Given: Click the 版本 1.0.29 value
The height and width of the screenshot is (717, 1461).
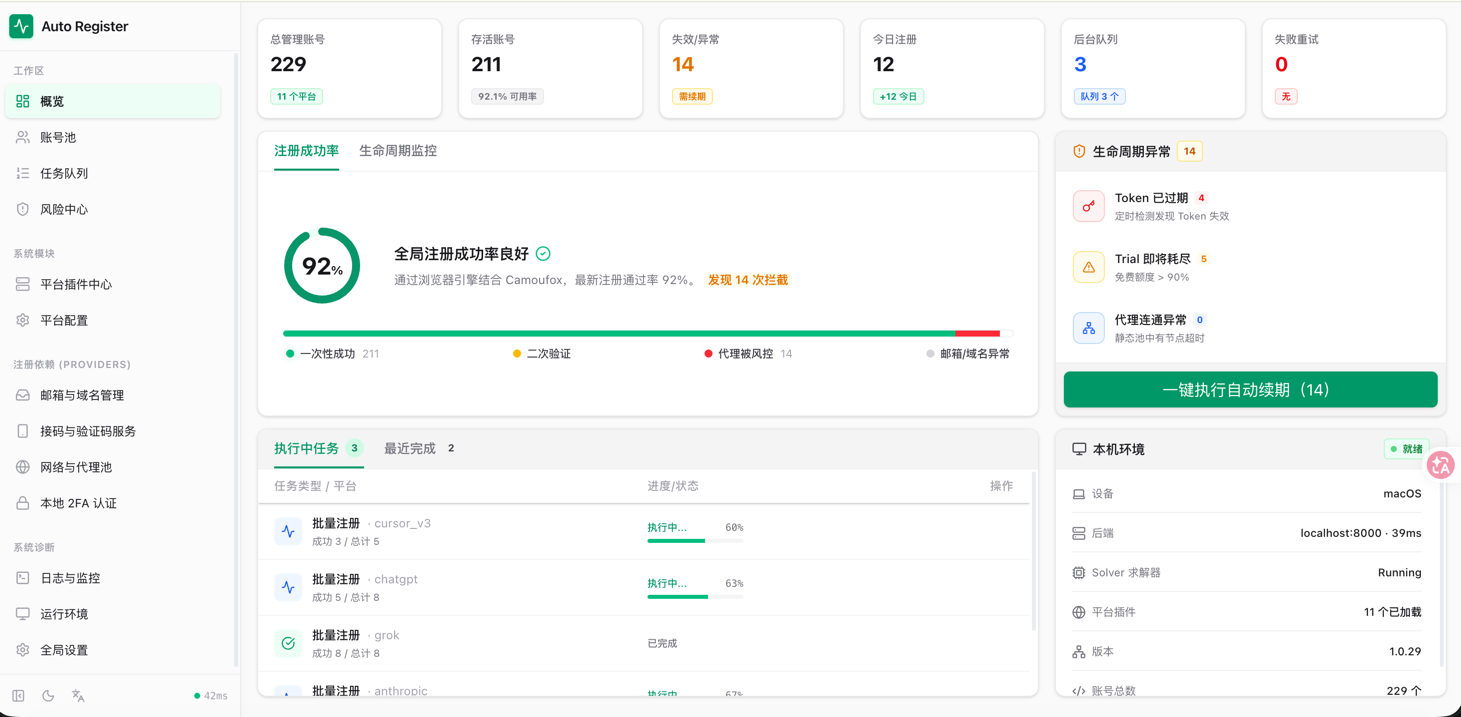Looking at the screenshot, I should click(x=1405, y=652).
